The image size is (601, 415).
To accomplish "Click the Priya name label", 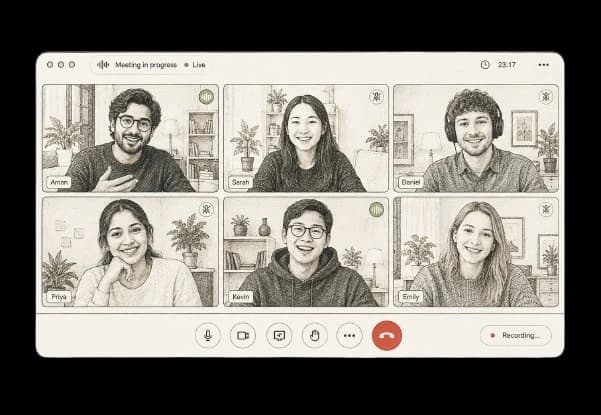I will tap(59, 297).
